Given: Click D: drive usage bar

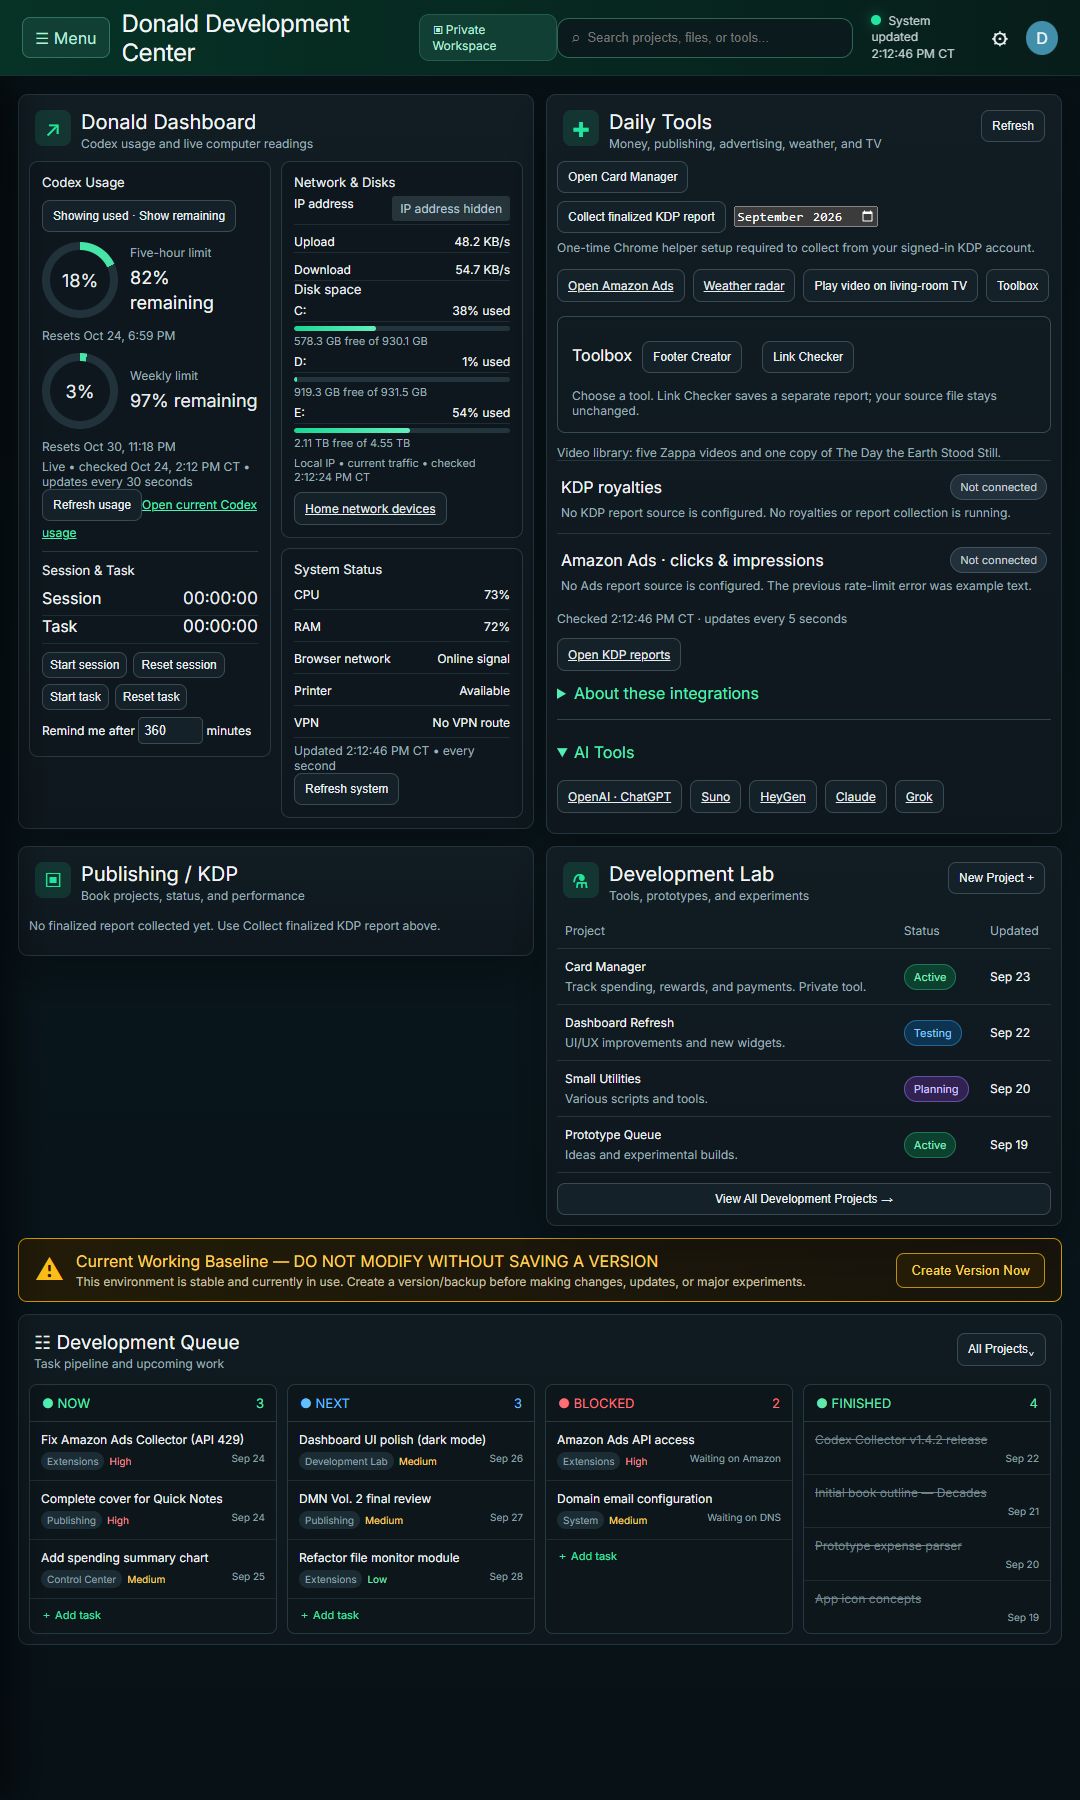Looking at the screenshot, I should pos(402,379).
